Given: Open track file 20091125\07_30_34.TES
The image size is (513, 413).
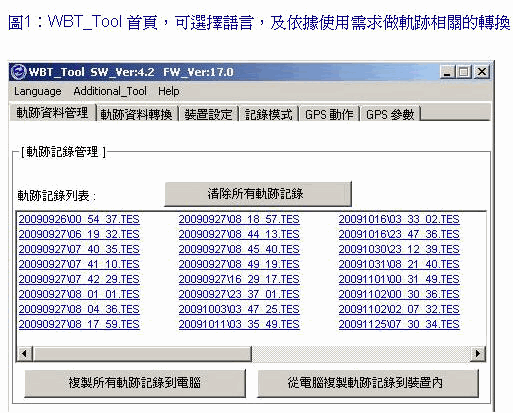Looking at the screenshot, I should 399,324.
